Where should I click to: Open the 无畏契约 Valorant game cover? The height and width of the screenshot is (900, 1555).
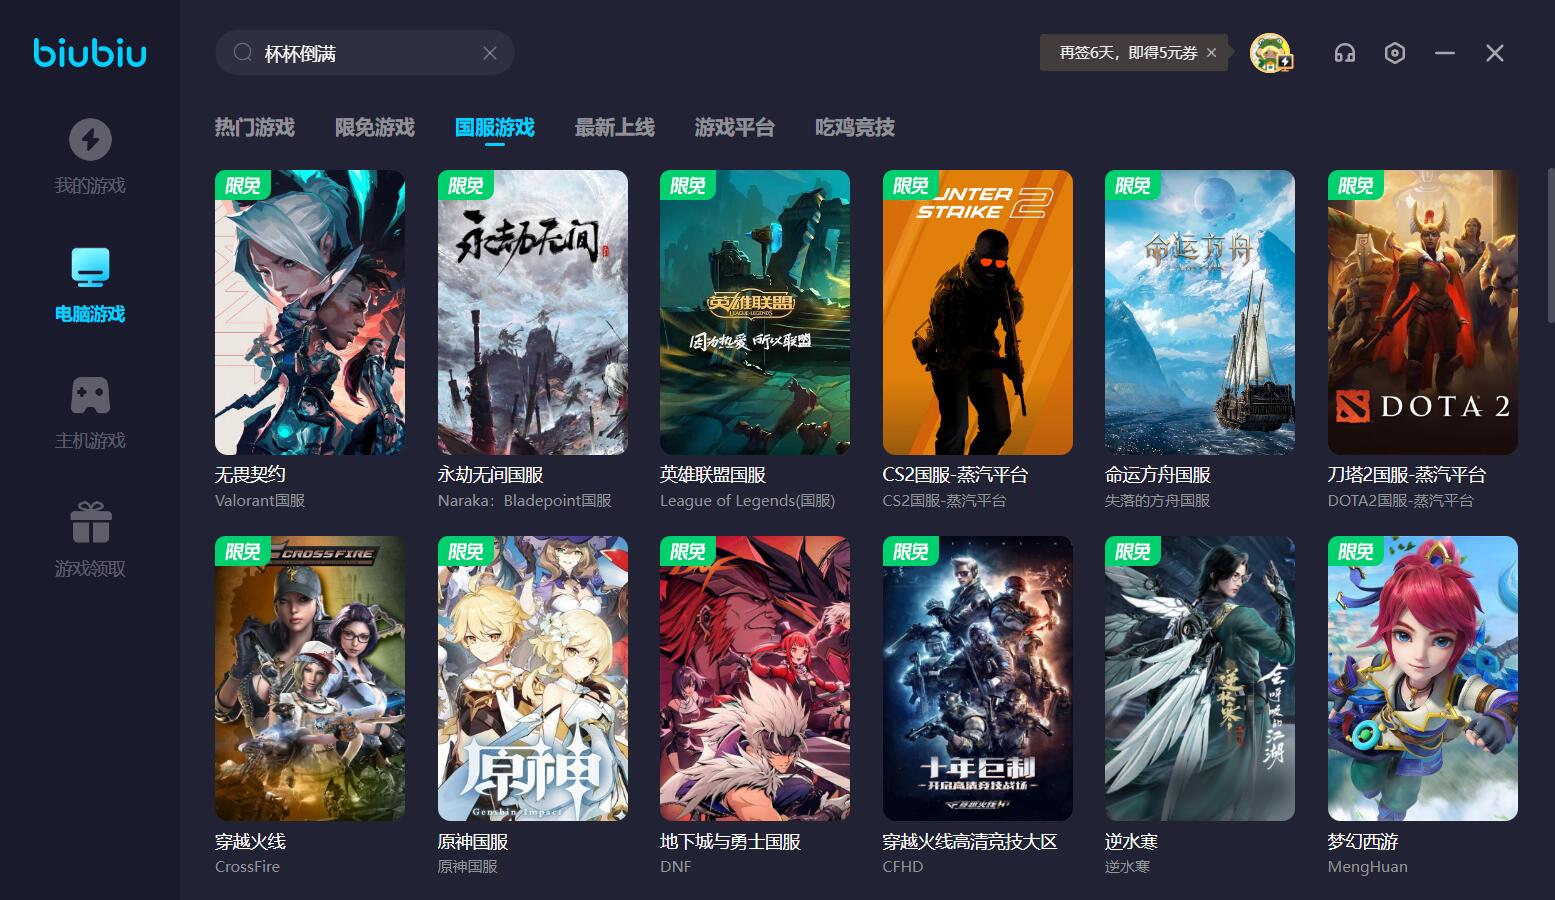tap(310, 312)
